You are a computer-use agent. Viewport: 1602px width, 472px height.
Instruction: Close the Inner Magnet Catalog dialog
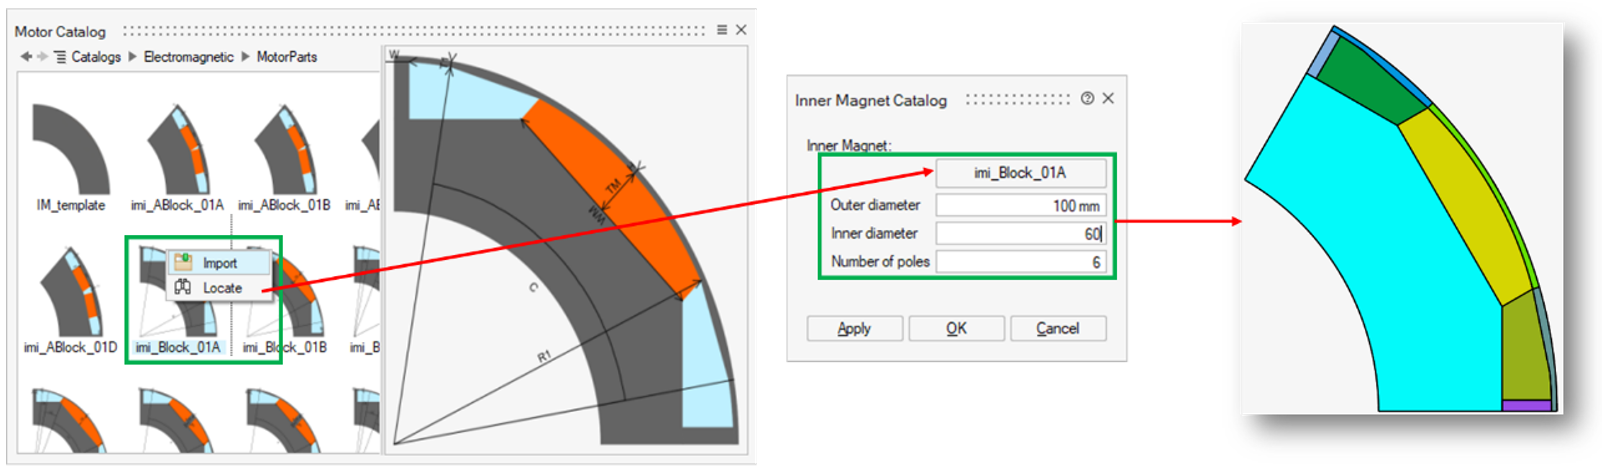pyautogui.click(x=1108, y=99)
